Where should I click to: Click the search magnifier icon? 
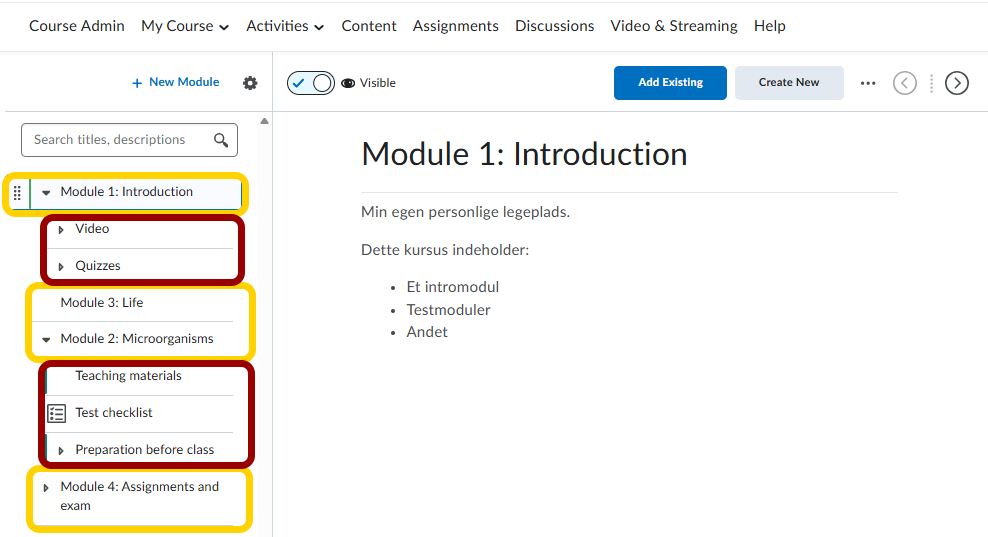pos(221,140)
